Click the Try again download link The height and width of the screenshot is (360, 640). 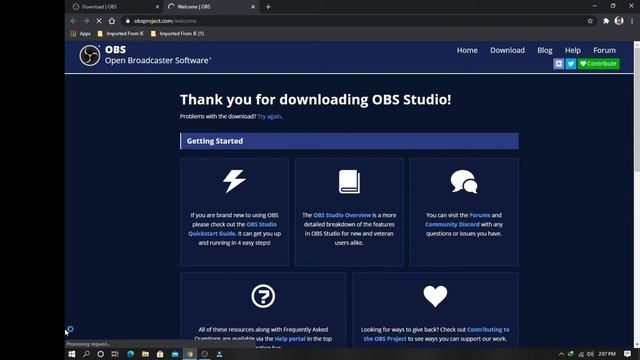(269, 116)
